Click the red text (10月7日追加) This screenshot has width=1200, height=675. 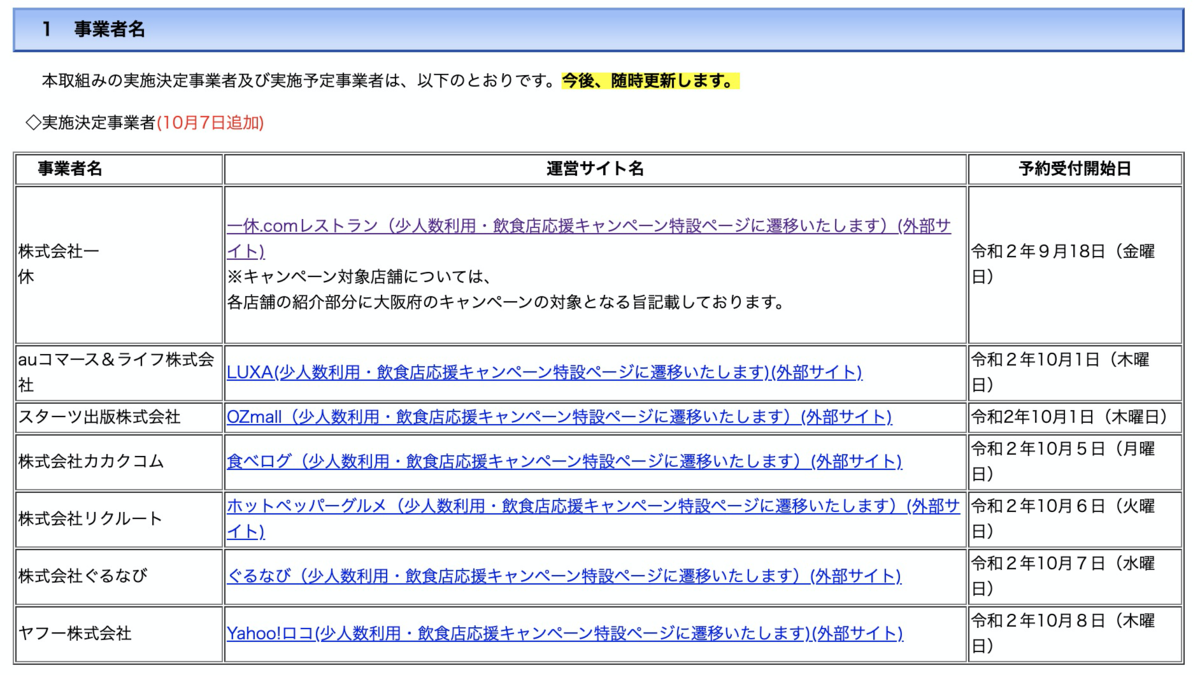coord(210,123)
